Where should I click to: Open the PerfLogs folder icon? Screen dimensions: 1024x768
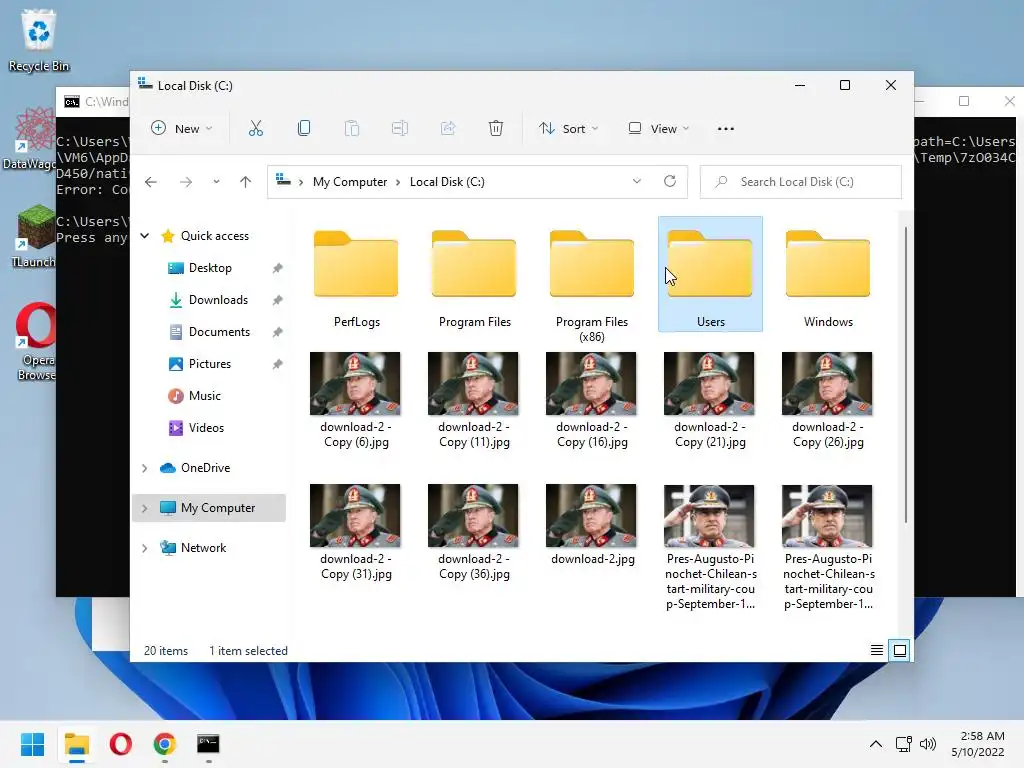pyautogui.click(x=356, y=264)
